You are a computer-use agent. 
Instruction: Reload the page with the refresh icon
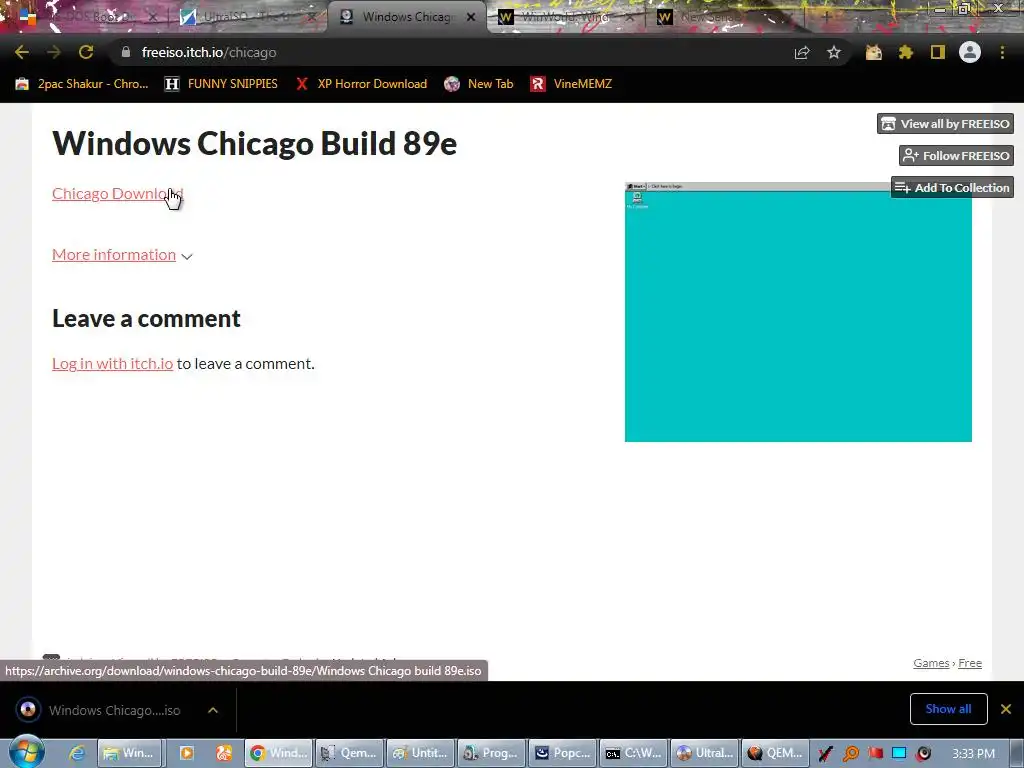pyautogui.click(x=86, y=52)
